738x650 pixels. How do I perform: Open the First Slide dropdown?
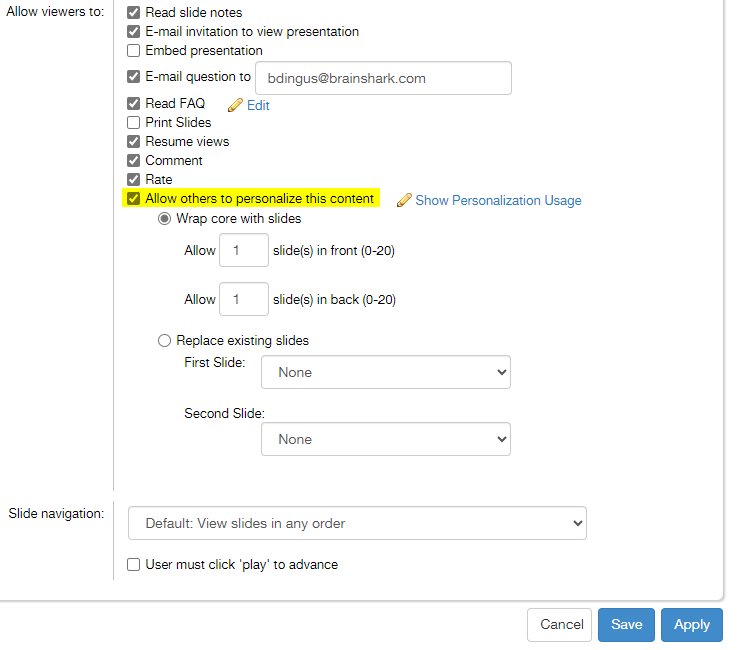pyautogui.click(x=385, y=372)
